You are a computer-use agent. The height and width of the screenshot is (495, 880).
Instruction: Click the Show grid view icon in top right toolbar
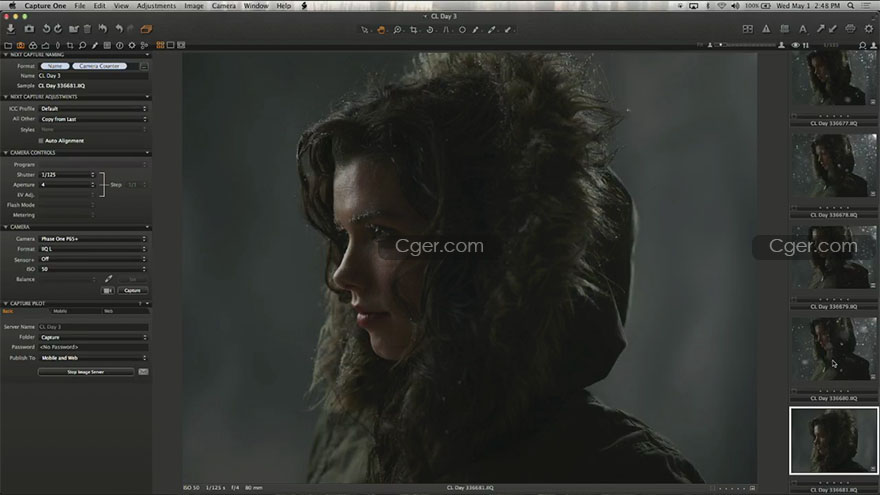click(x=748, y=29)
